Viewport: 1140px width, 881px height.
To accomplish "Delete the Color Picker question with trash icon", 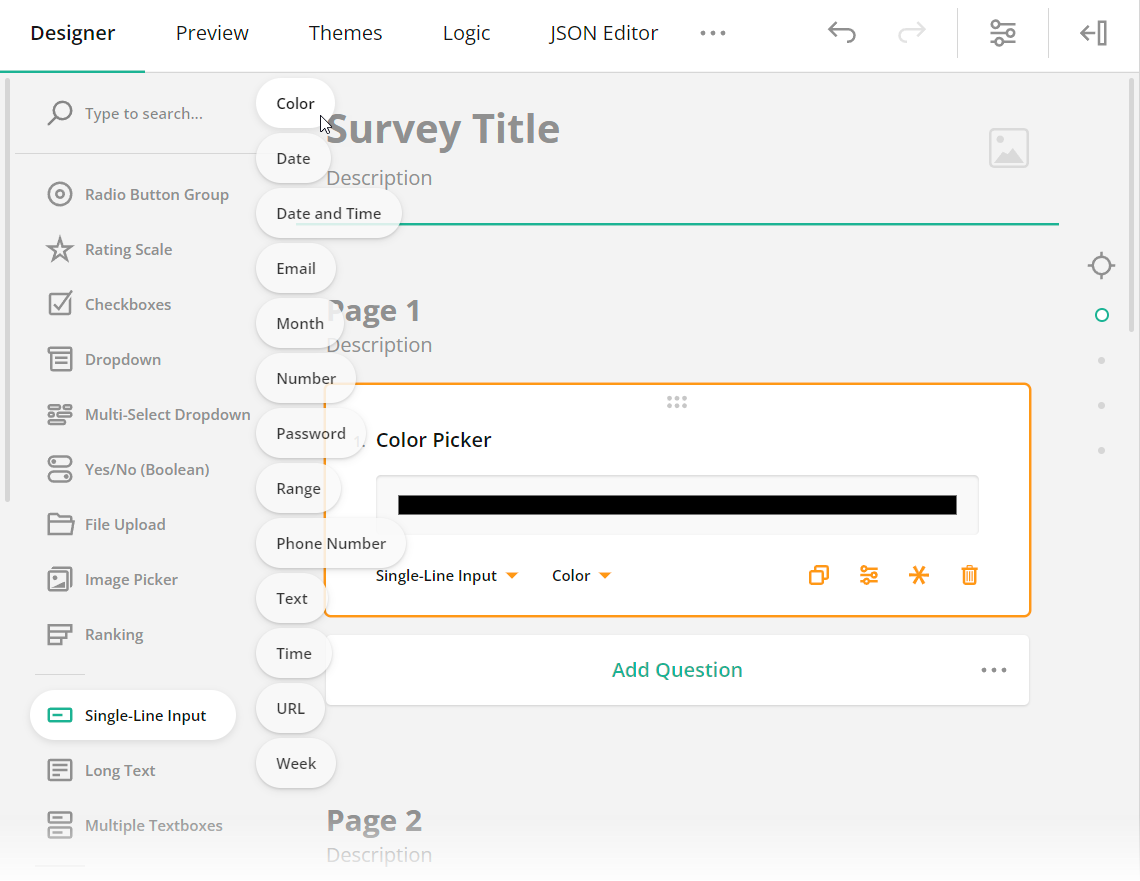I will 969,575.
